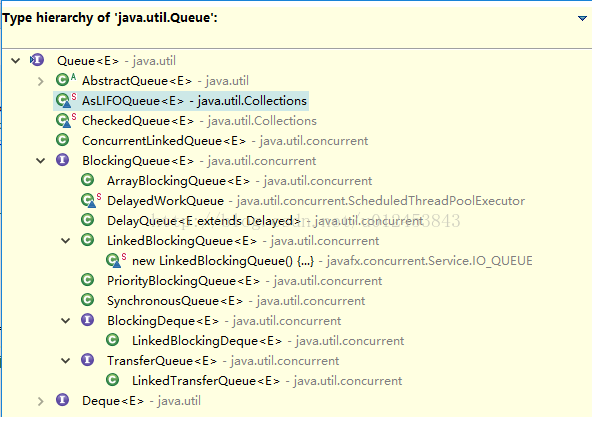Viewport: 592px width, 421px height.
Task: Select DelayedWorkQueue tree entry
Action: coord(316,201)
